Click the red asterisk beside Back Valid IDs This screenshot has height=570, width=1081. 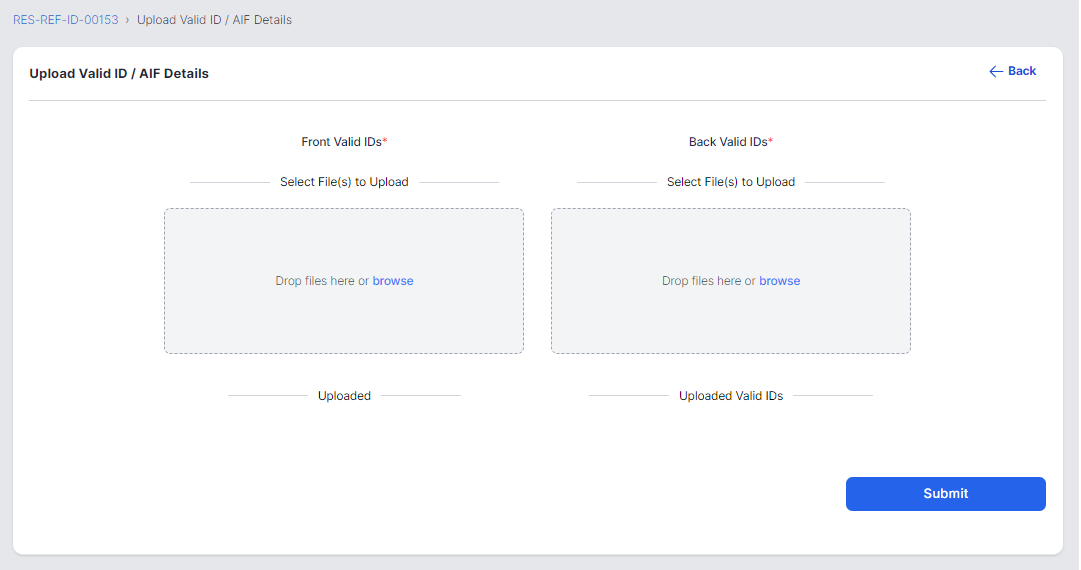(771, 141)
